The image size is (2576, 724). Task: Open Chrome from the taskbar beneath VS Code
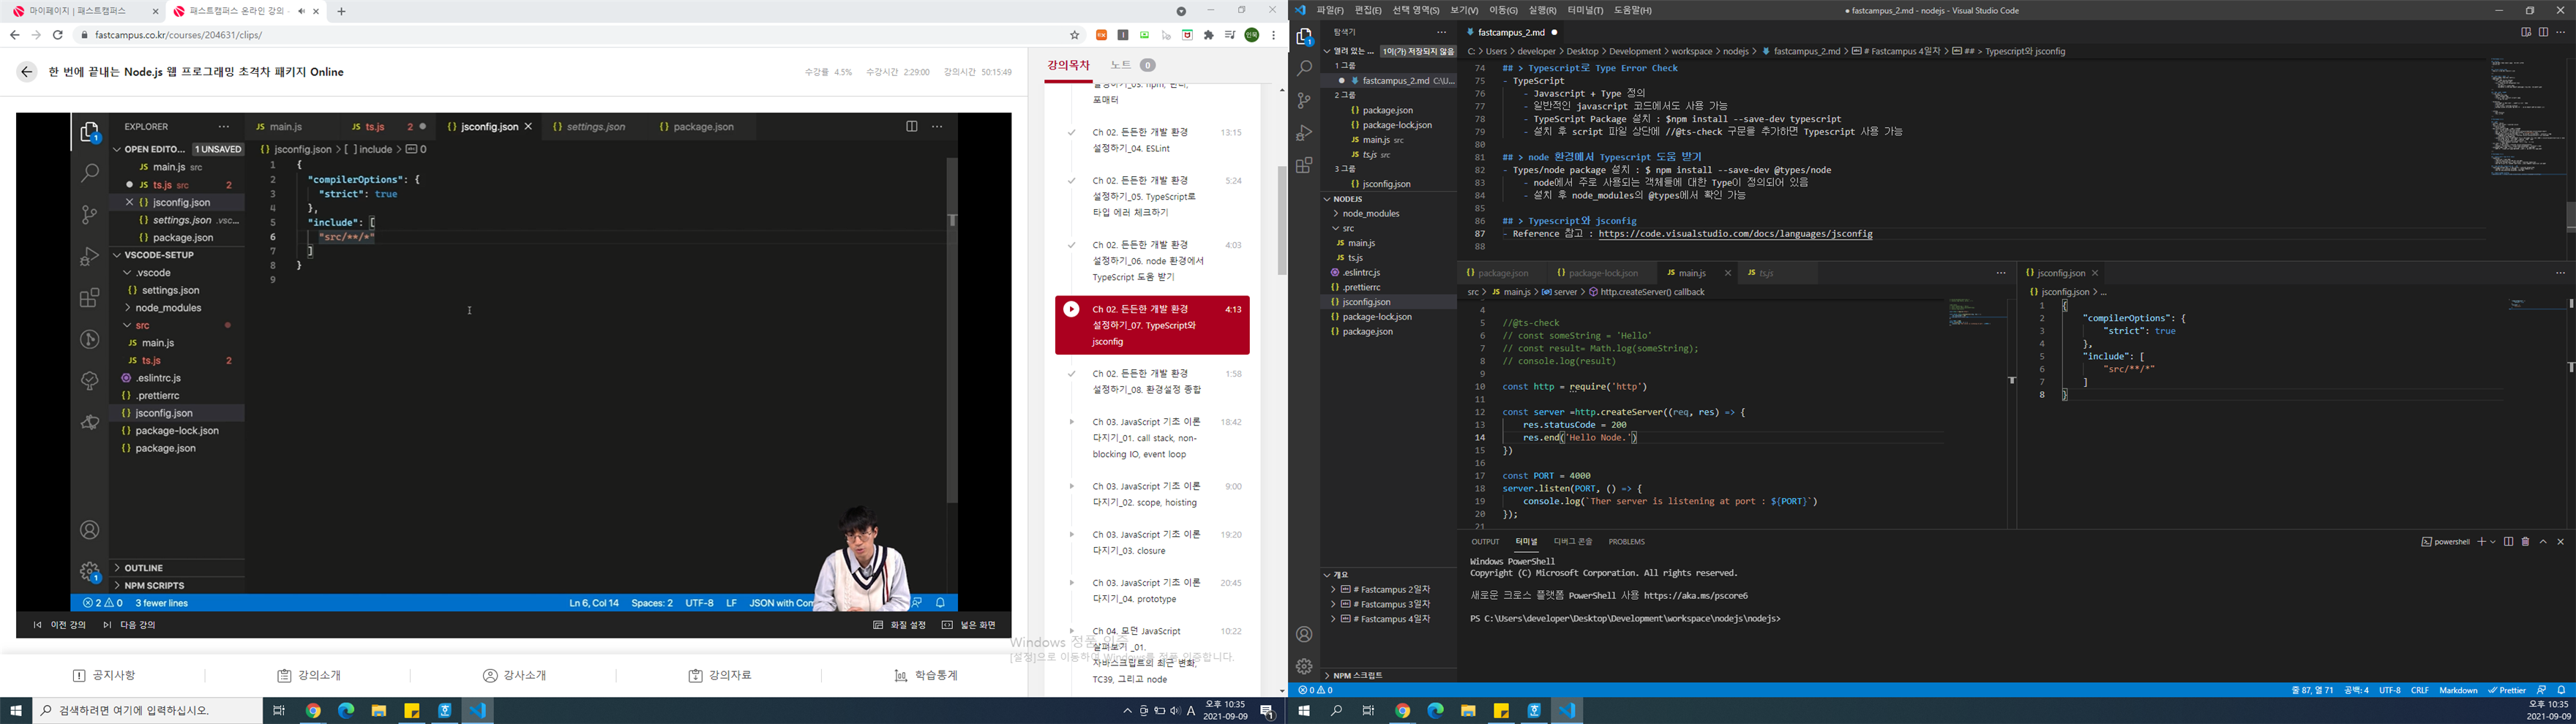1402,711
